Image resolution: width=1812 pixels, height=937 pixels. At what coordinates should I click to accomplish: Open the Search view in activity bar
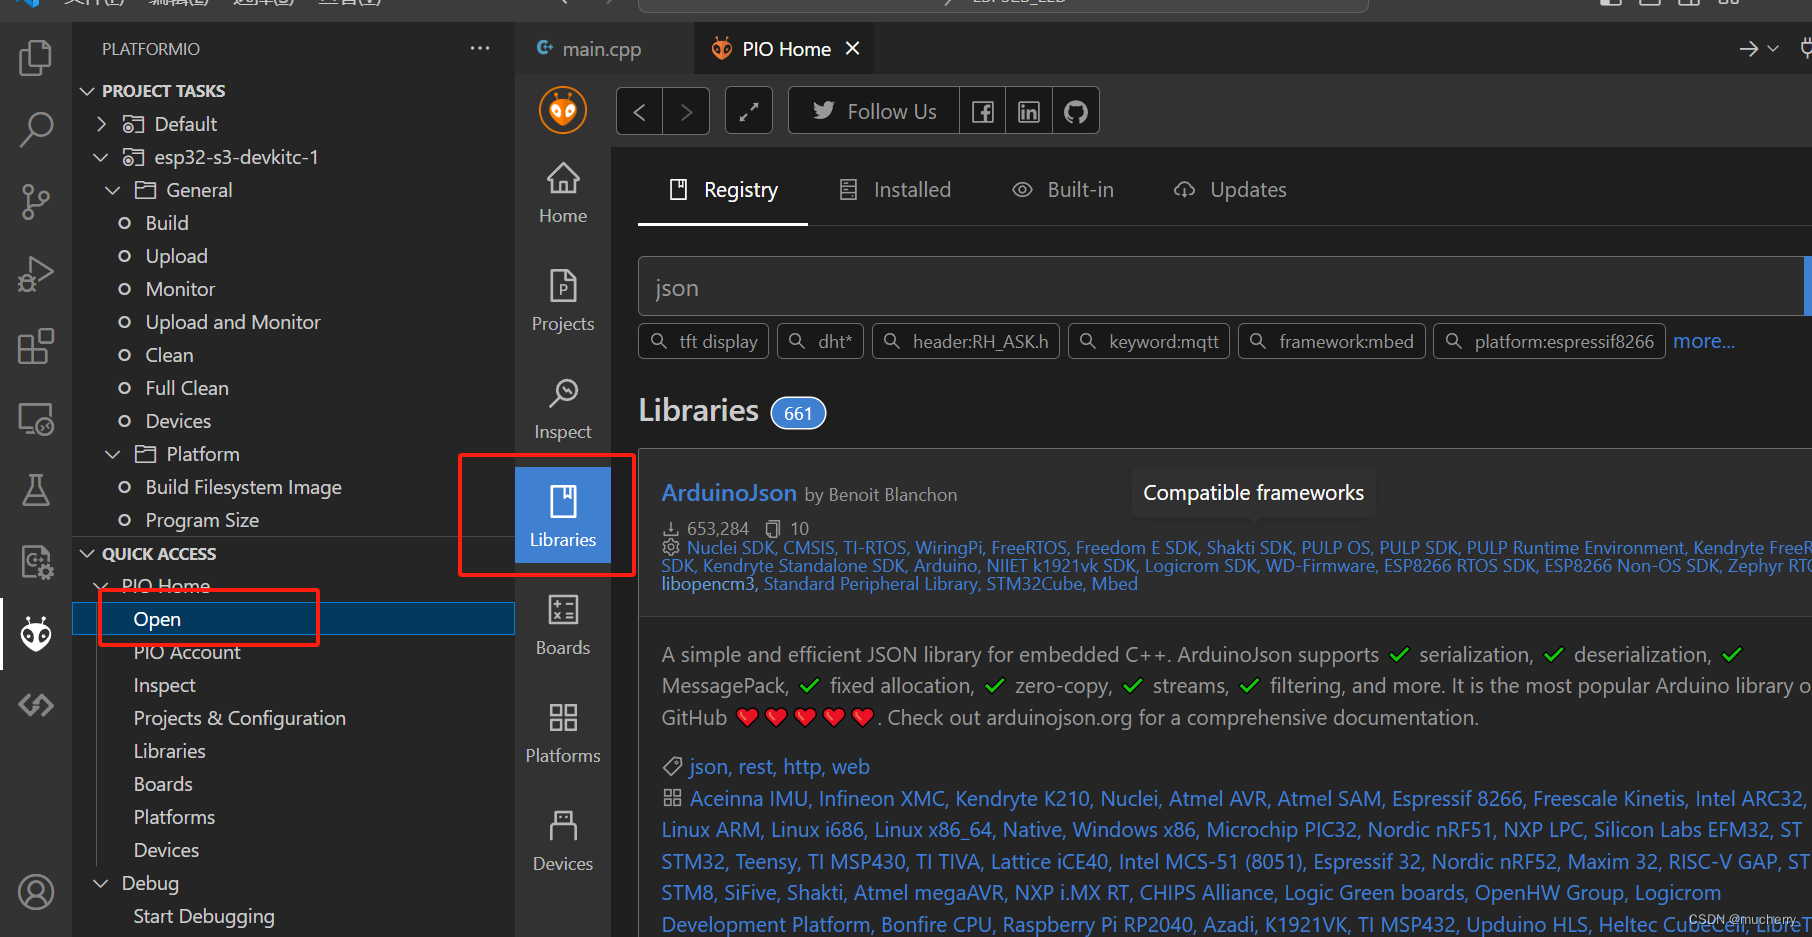tap(36, 129)
